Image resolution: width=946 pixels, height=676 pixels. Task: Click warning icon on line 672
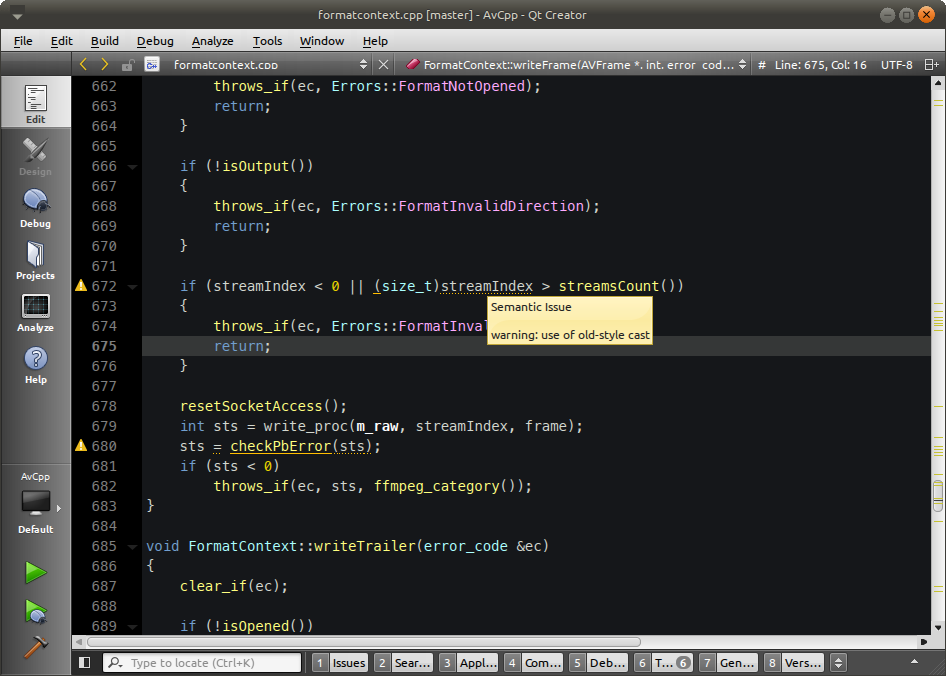tap(81, 285)
